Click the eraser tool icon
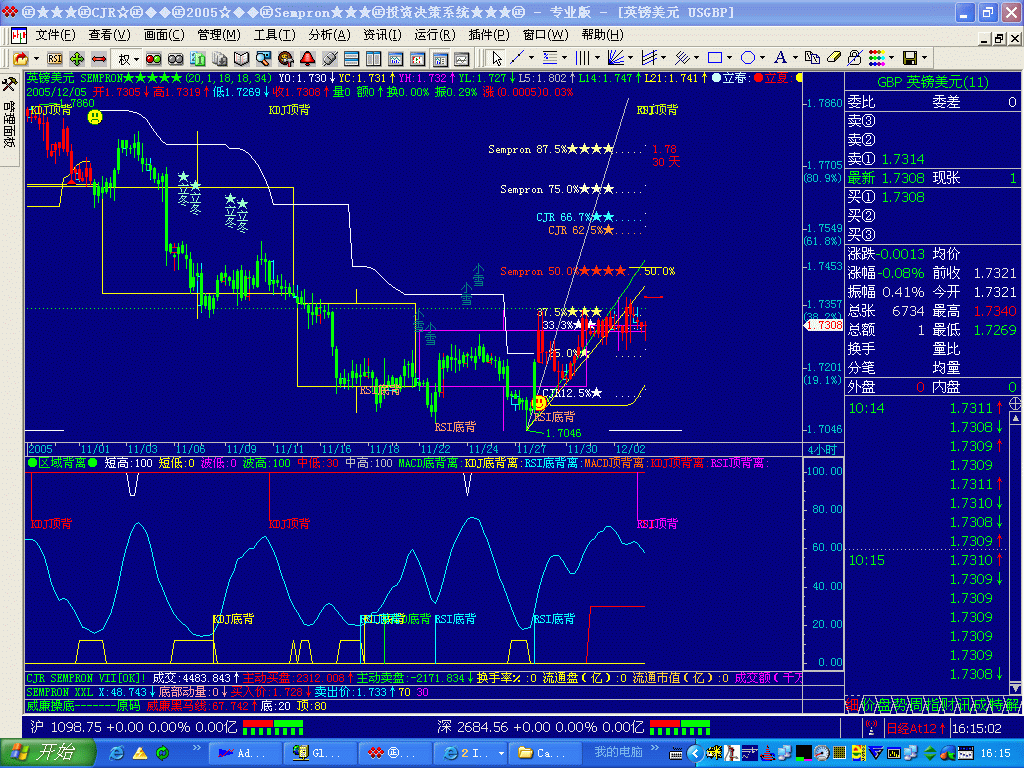1024x768 pixels. (833, 58)
